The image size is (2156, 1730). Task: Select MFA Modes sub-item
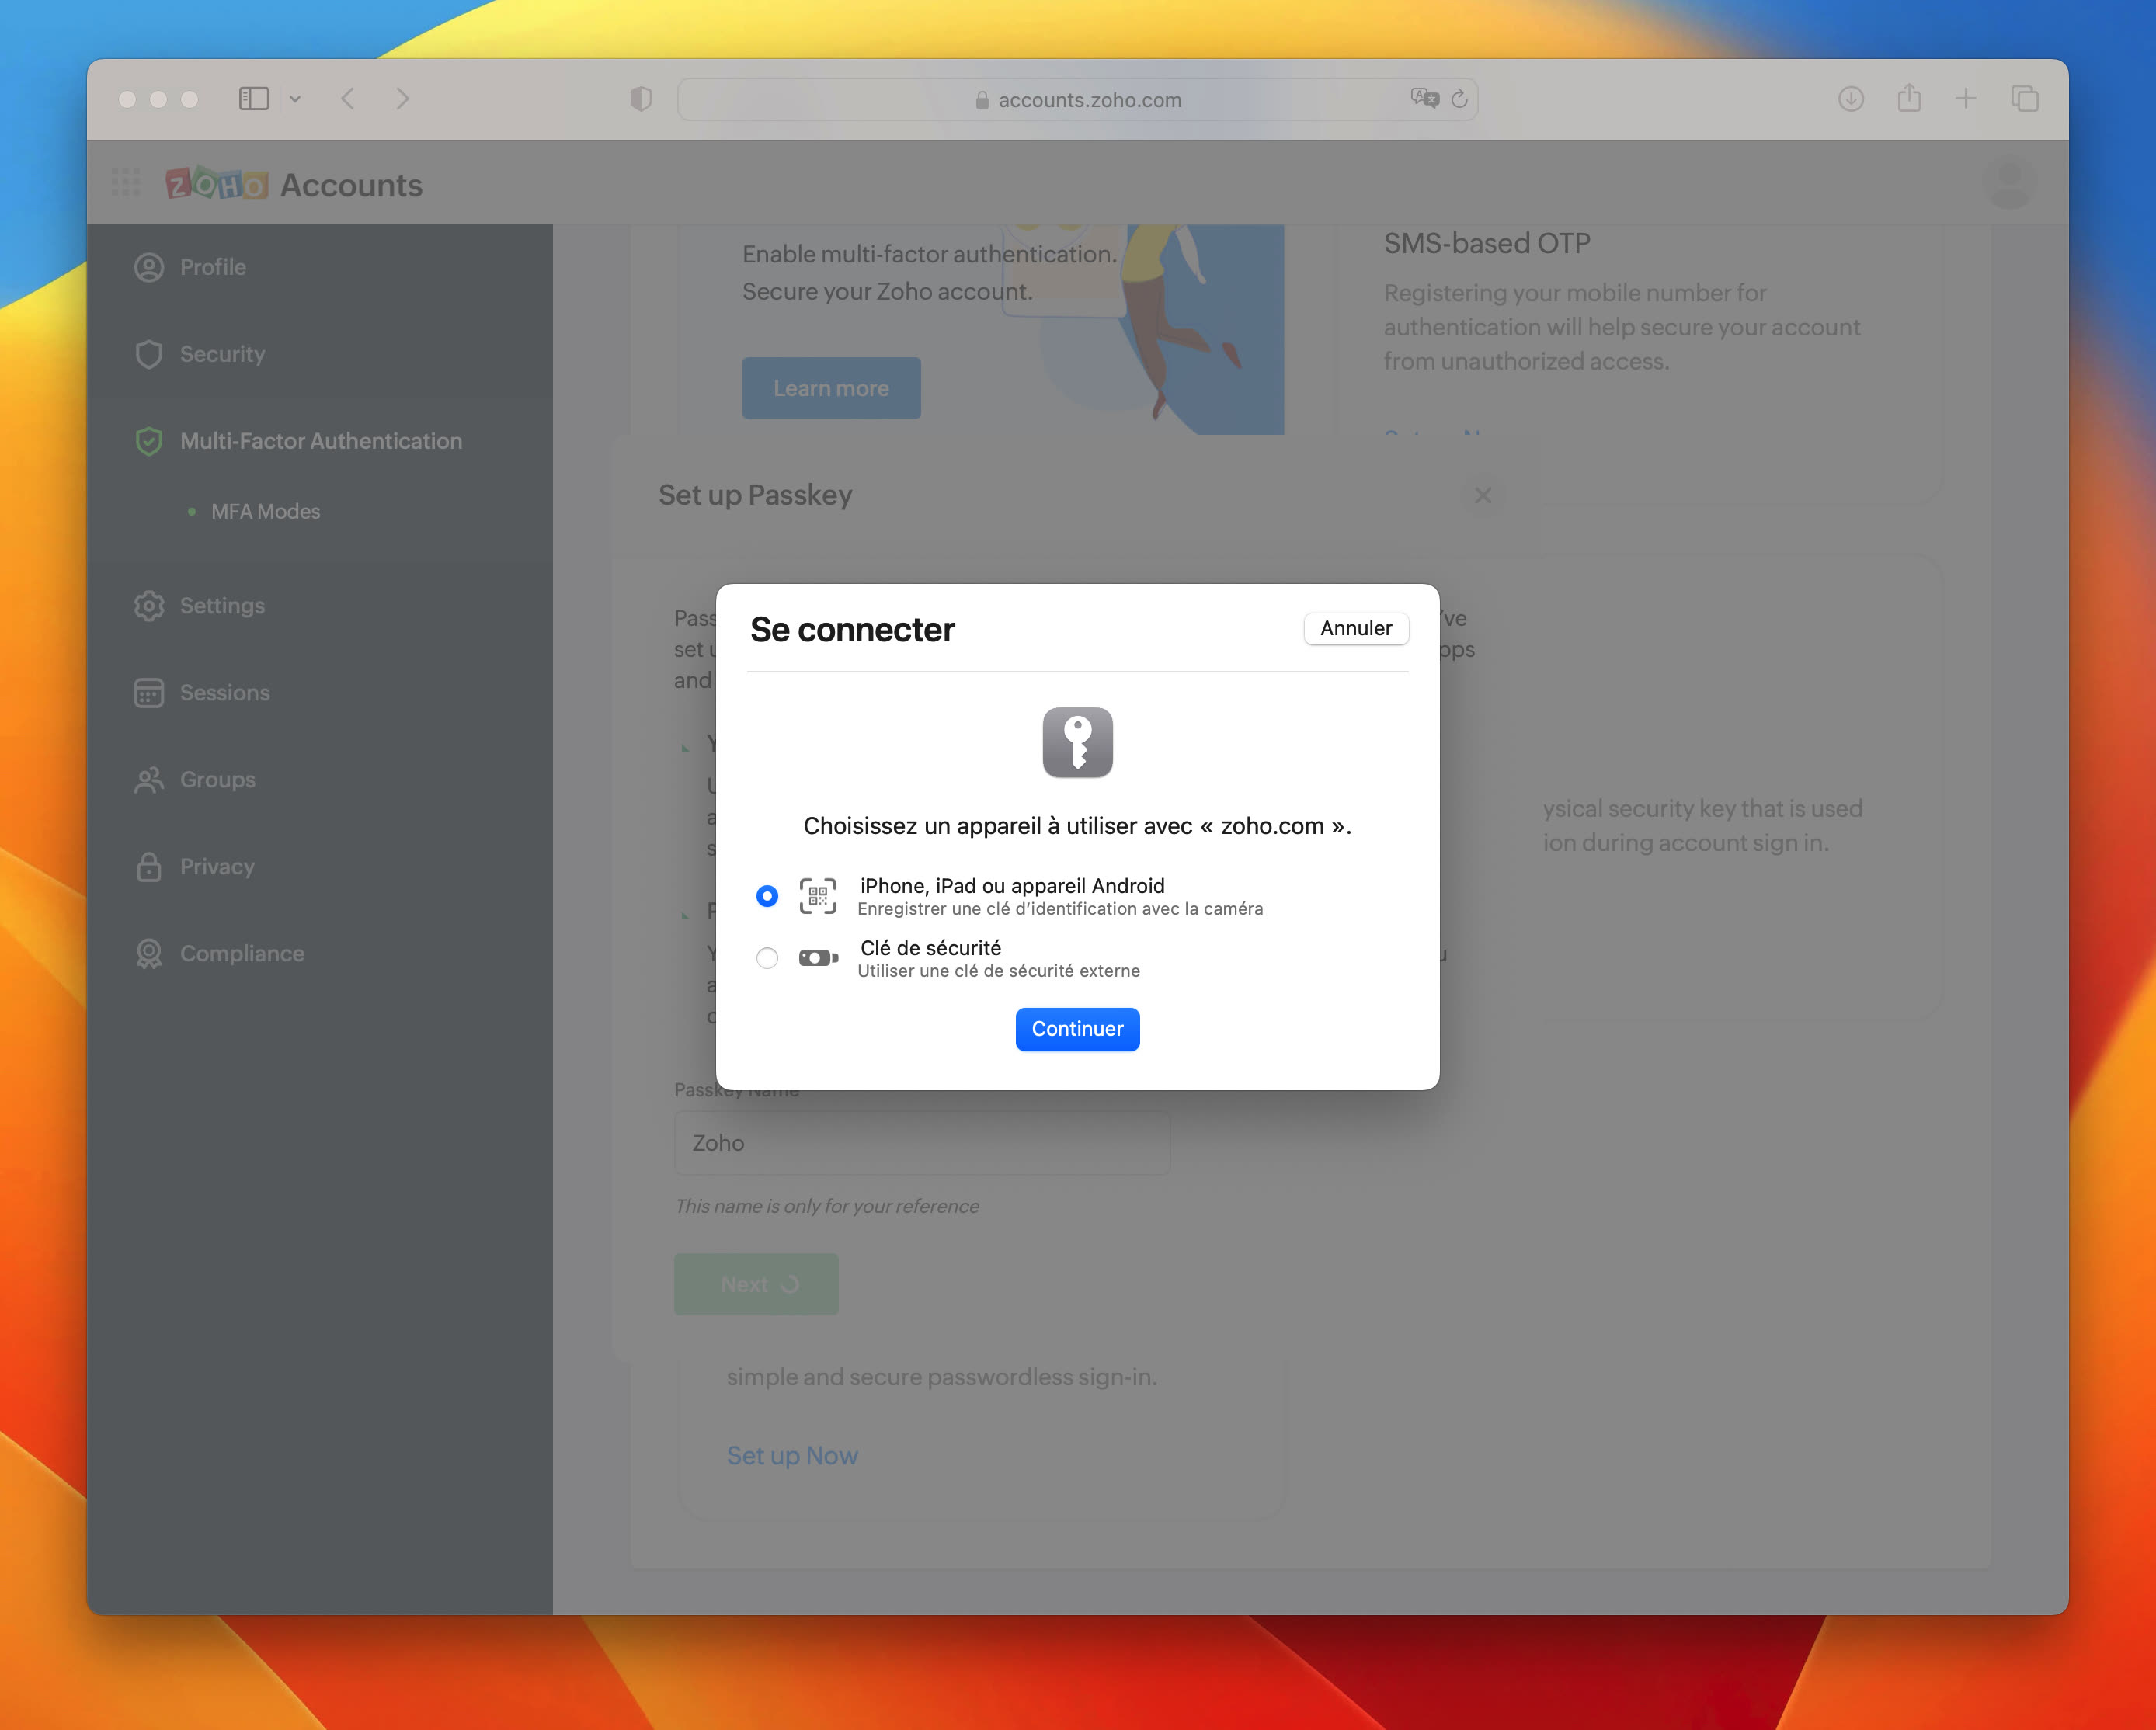point(265,511)
